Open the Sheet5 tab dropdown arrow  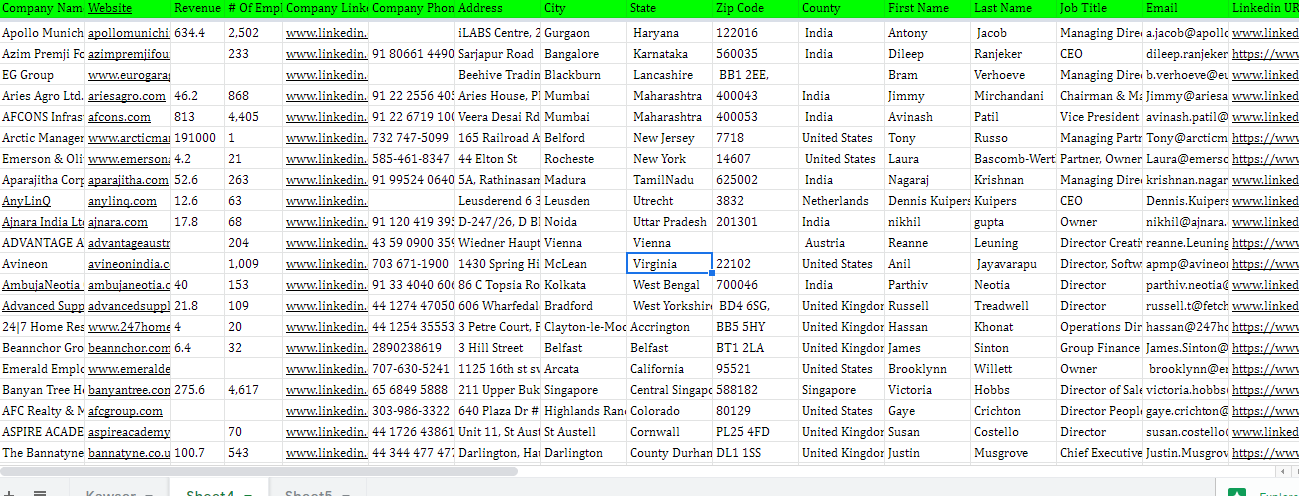[x=347, y=494]
